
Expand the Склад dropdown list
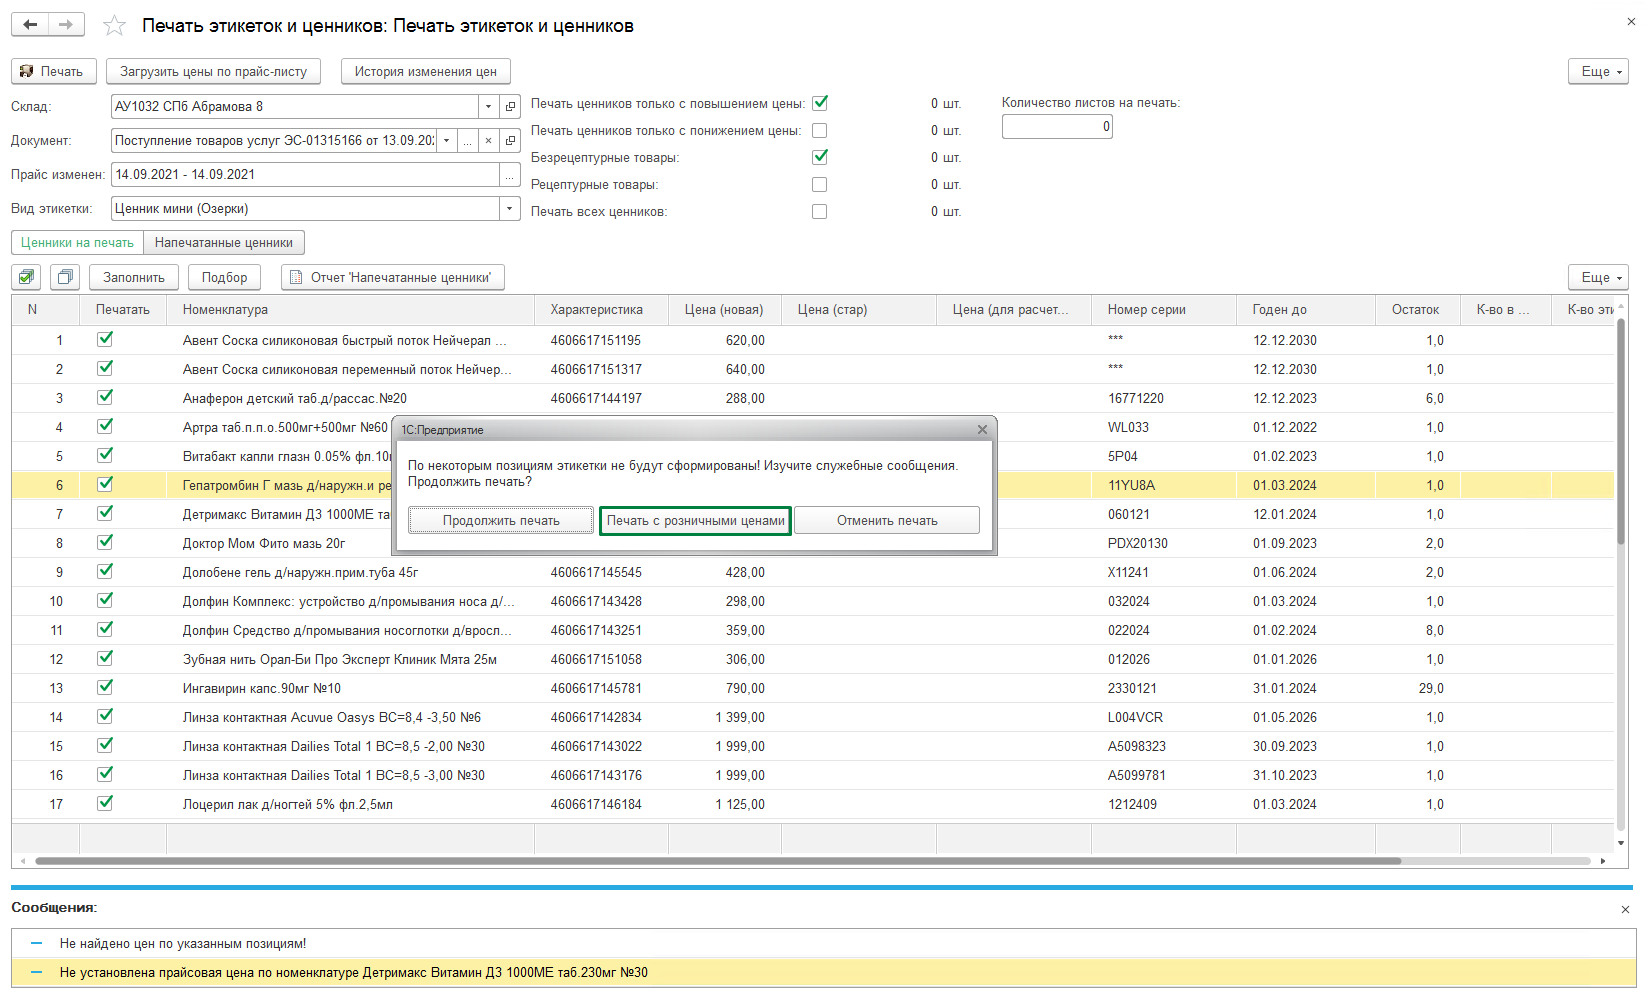488,107
